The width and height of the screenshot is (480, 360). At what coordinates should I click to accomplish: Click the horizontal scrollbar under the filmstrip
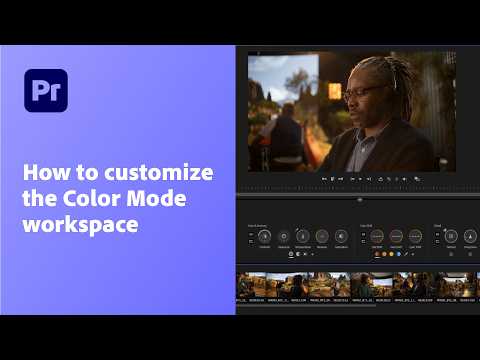click(x=306, y=305)
